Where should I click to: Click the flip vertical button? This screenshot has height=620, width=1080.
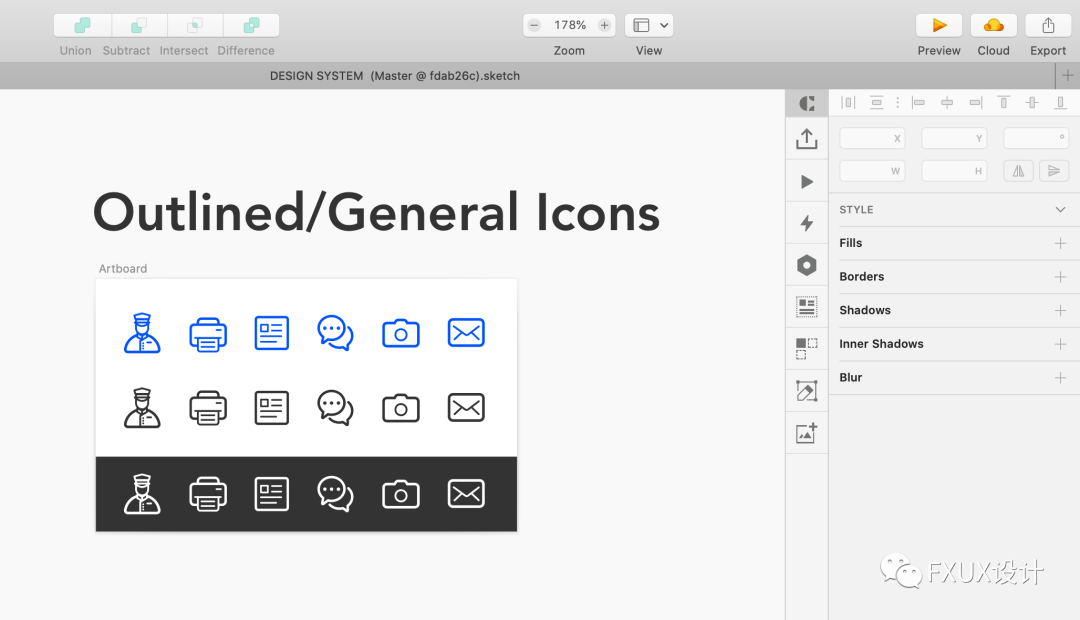[1054, 171]
